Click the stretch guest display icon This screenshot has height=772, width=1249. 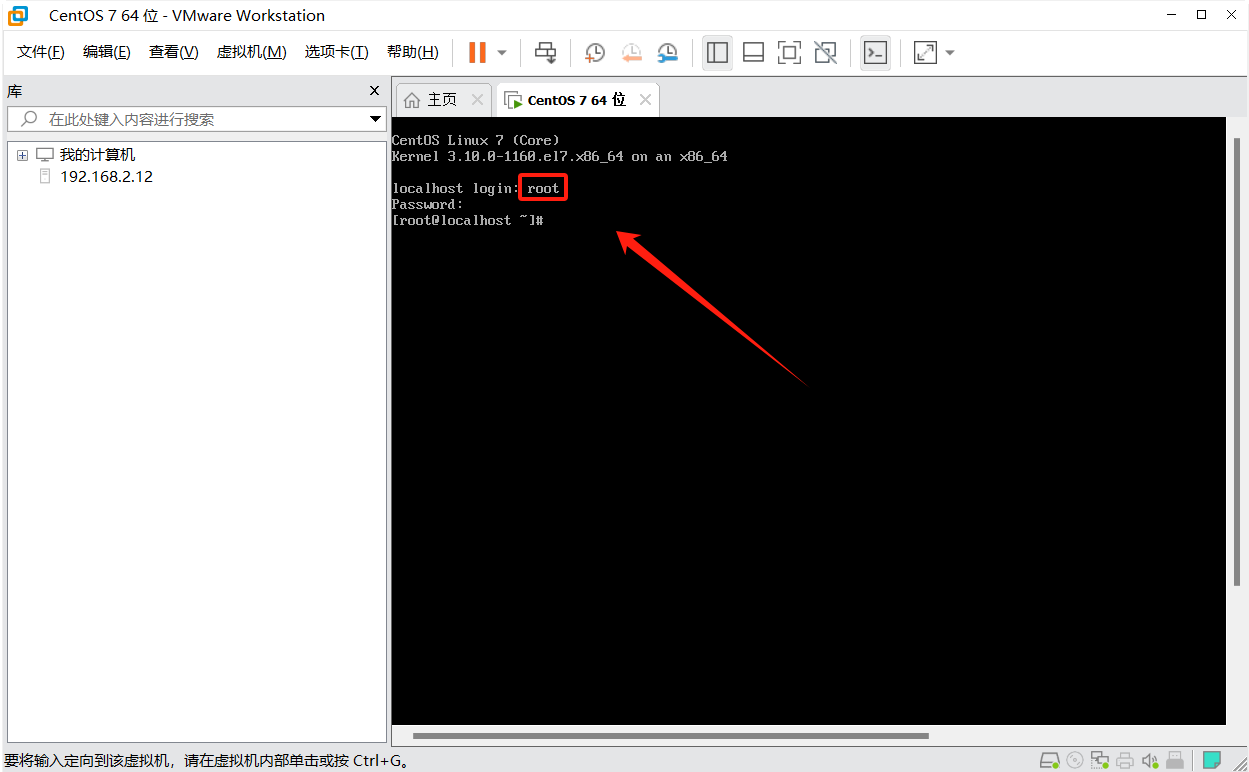tap(925, 52)
